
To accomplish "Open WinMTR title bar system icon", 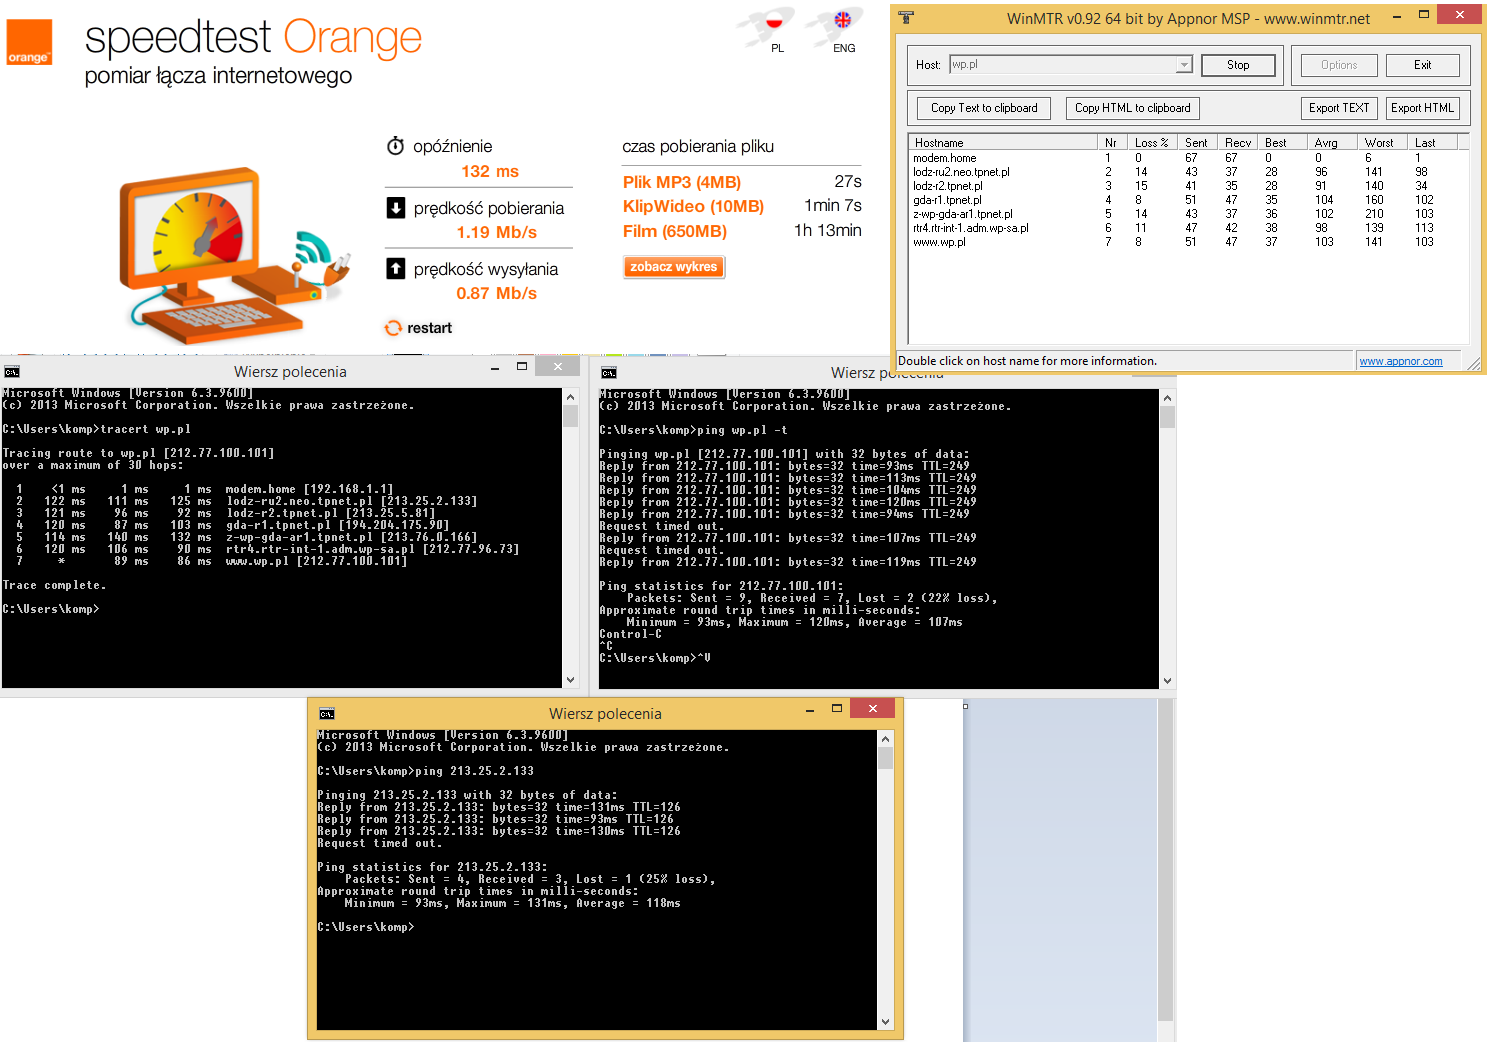I will (906, 17).
